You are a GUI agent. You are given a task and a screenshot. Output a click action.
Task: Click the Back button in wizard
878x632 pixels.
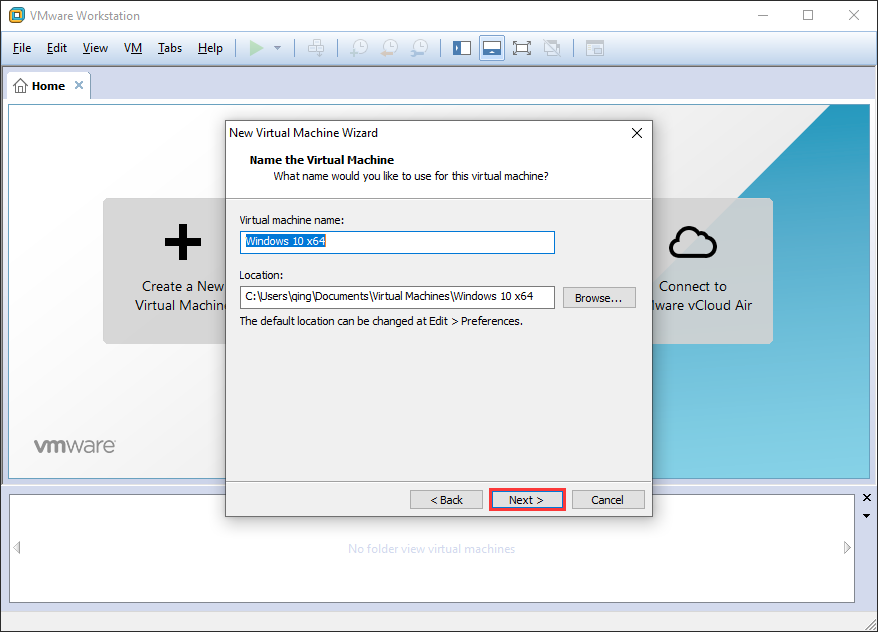(446, 500)
